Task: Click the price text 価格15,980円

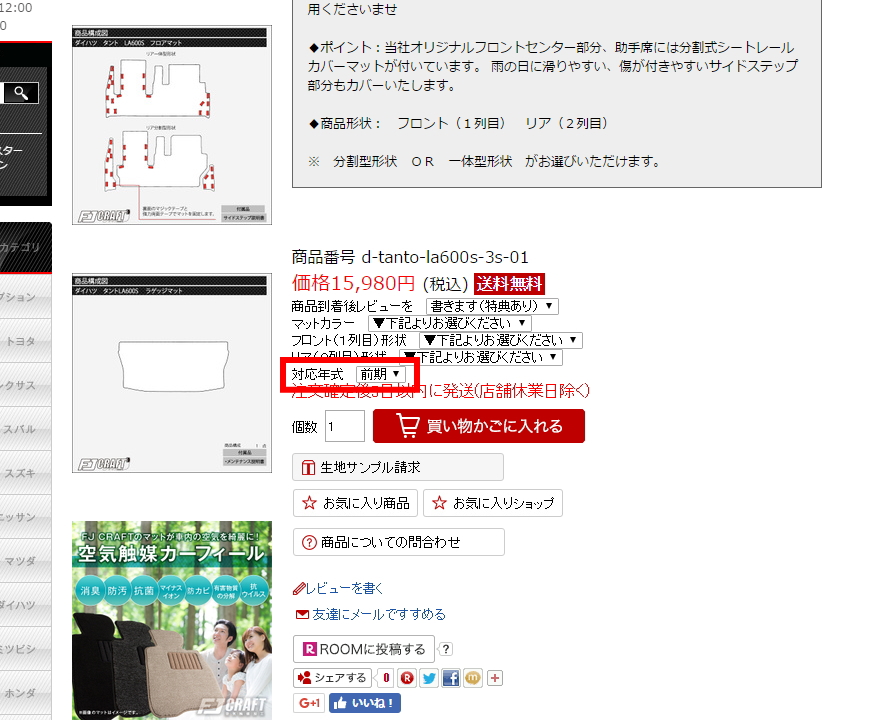Action: coord(353,283)
